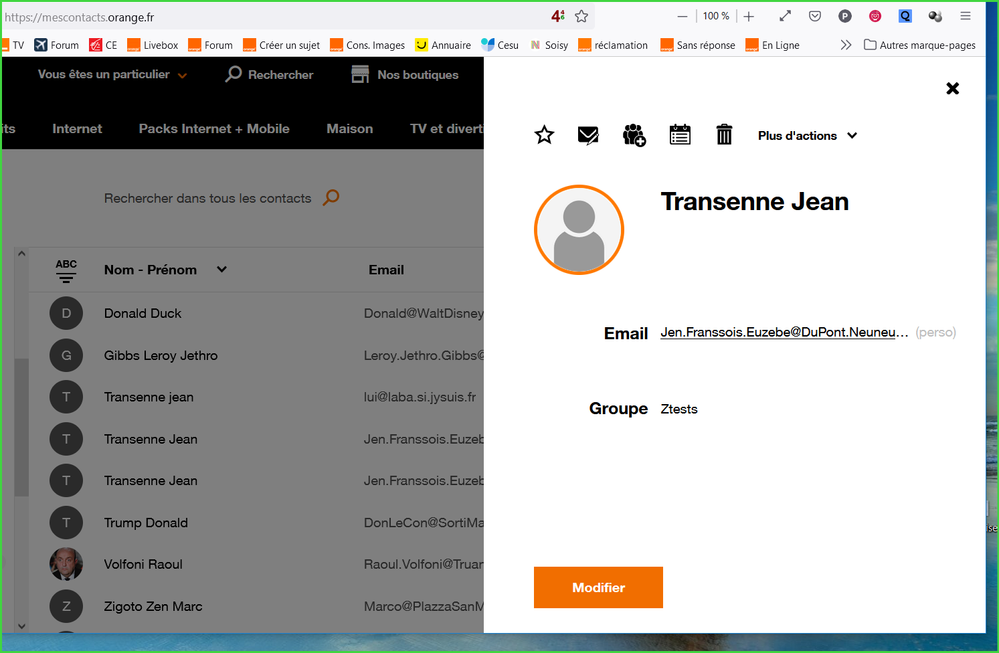999x653 pixels.
Task: Send email via envelope icon
Action: click(x=589, y=135)
